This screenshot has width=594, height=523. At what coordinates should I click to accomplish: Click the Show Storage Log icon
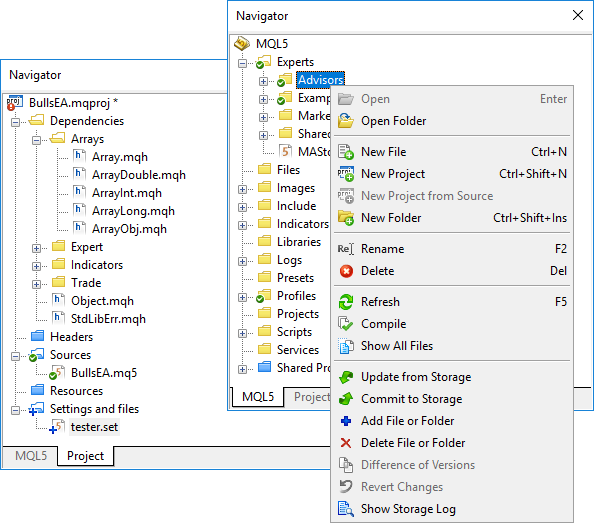click(x=346, y=509)
